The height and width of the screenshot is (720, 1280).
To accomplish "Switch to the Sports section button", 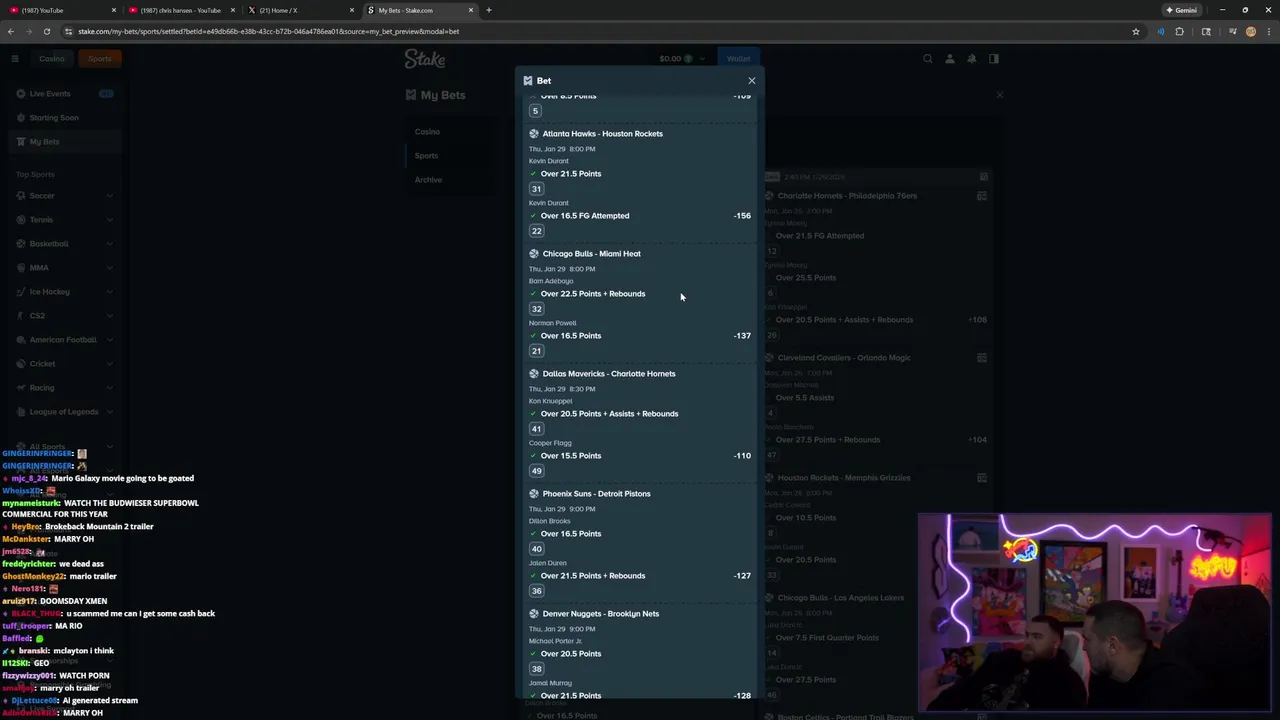I will tap(100, 59).
